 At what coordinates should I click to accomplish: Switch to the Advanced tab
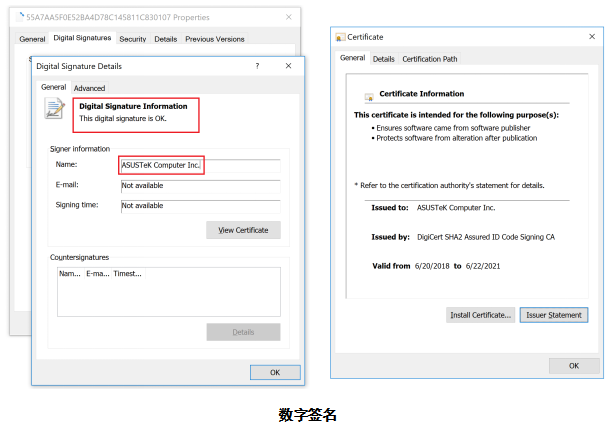[x=89, y=88]
